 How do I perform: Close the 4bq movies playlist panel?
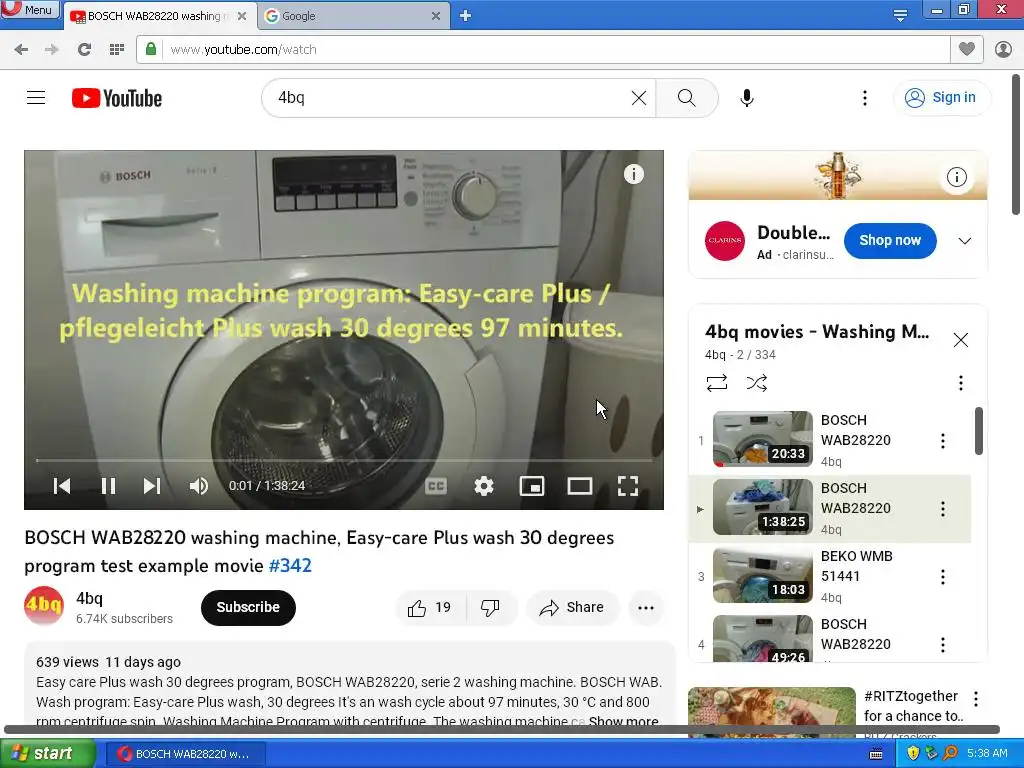coord(961,340)
